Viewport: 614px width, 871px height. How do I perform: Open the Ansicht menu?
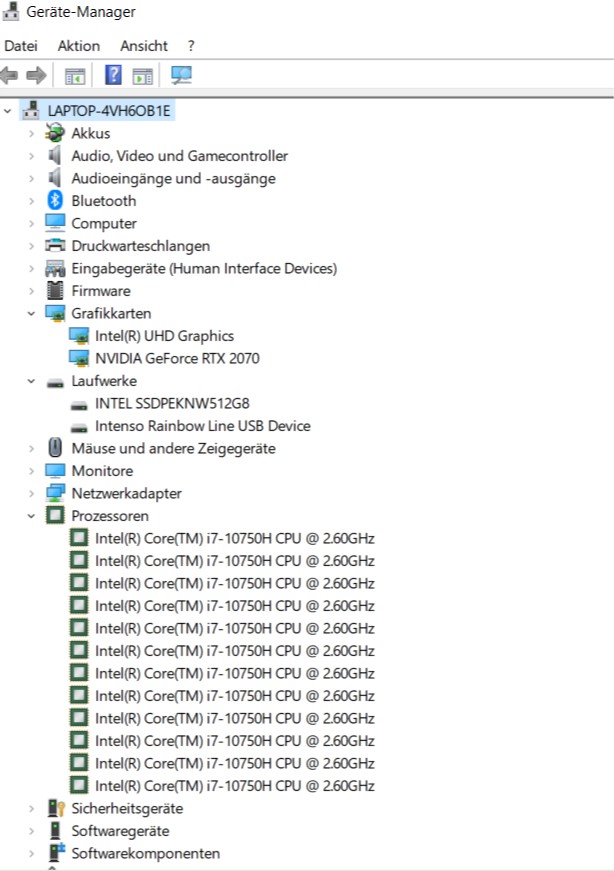click(144, 46)
